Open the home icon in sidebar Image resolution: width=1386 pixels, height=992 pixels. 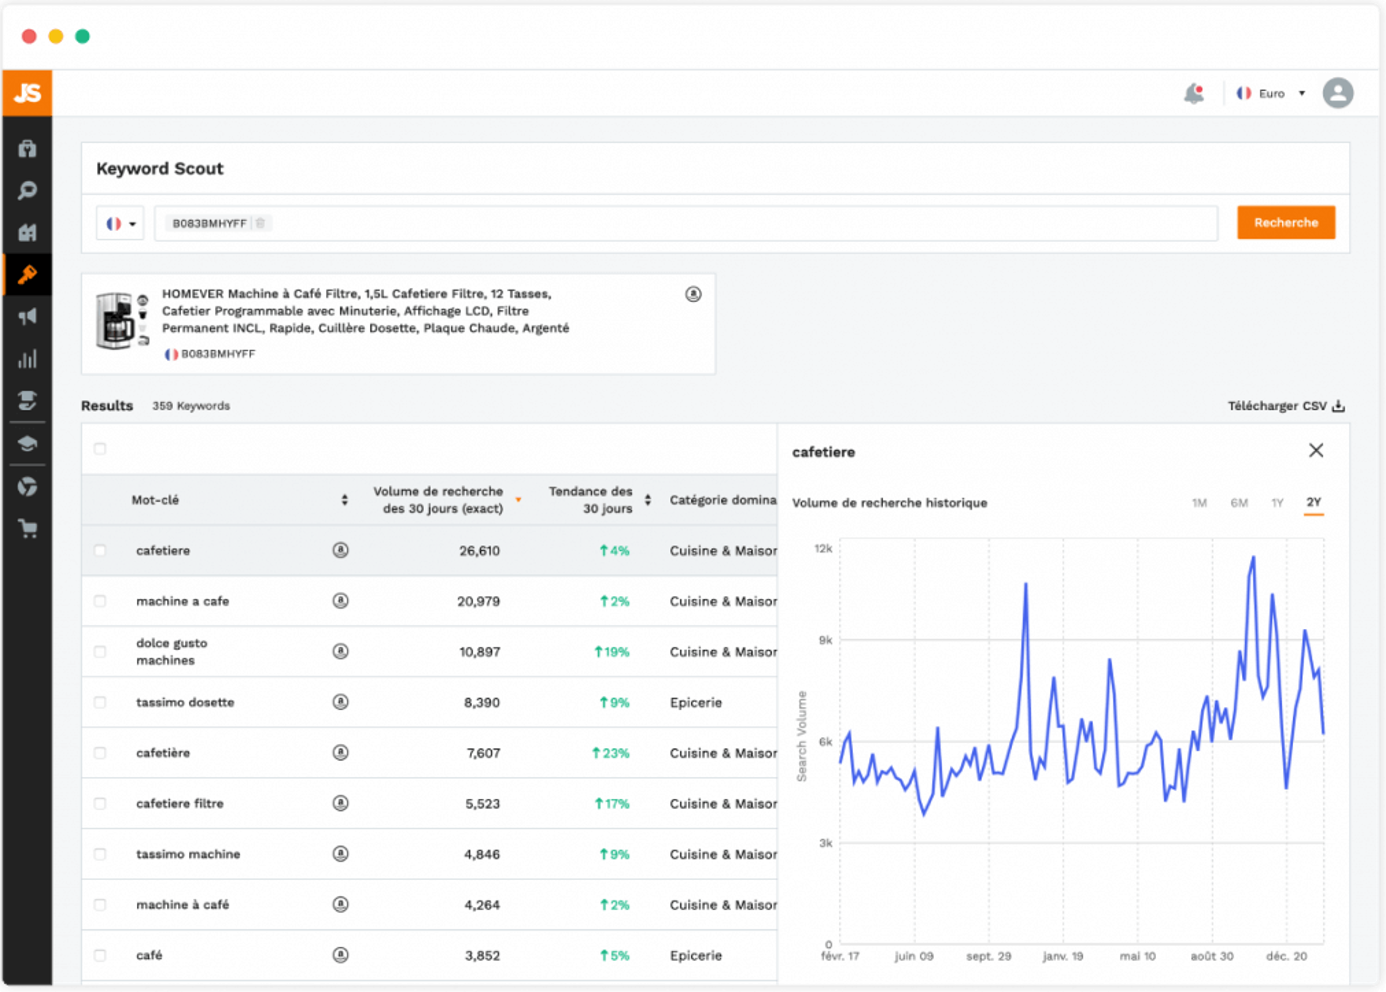tap(27, 149)
